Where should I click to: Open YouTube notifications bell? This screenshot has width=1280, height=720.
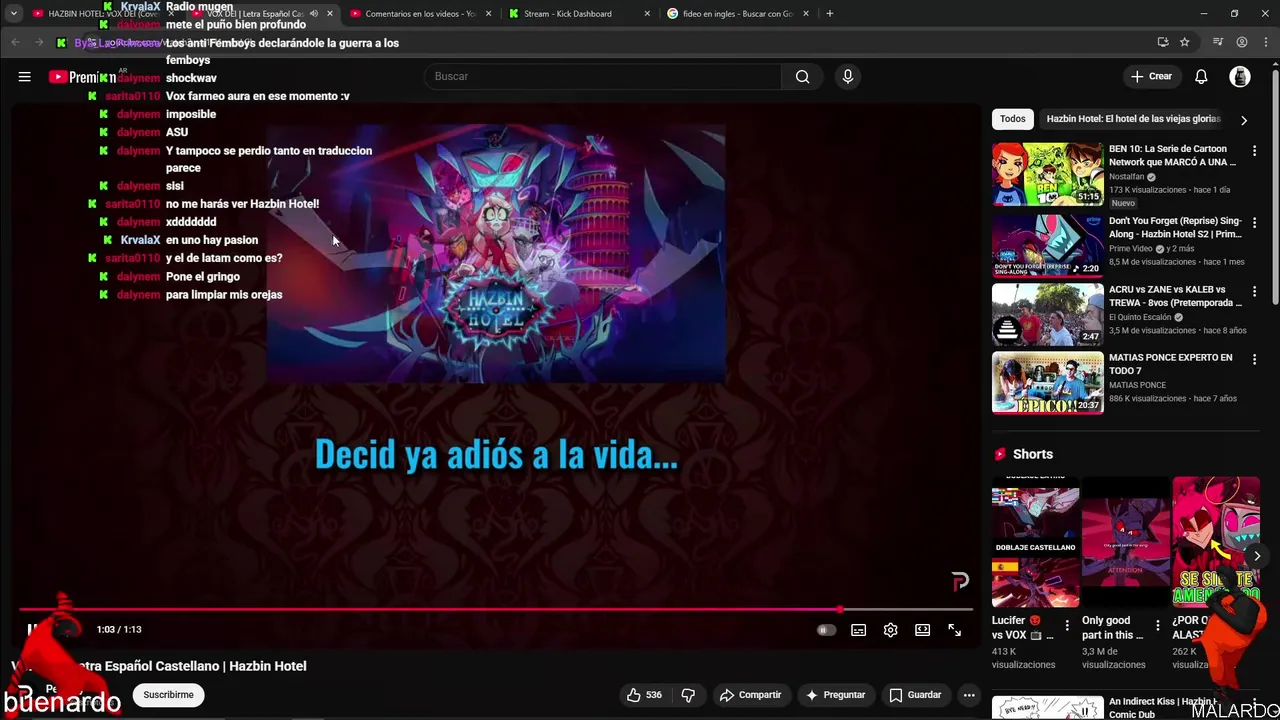click(x=1201, y=77)
